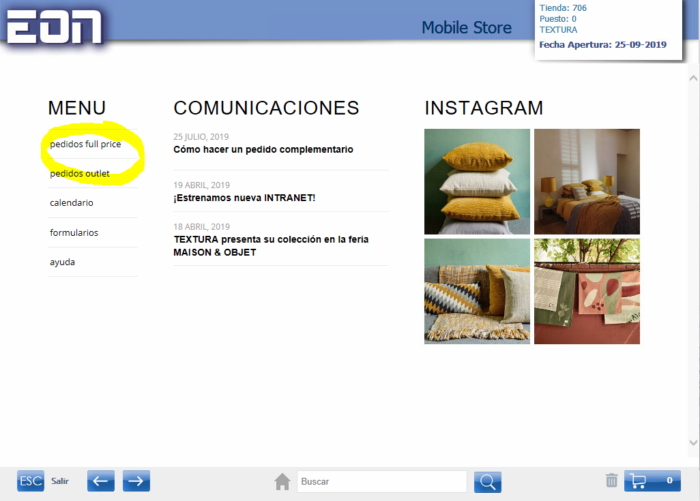Image resolution: width=700 pixels, height=501 pixels.
Task: Open pedidos outlet menu item
Action: (x=80, y=173)
